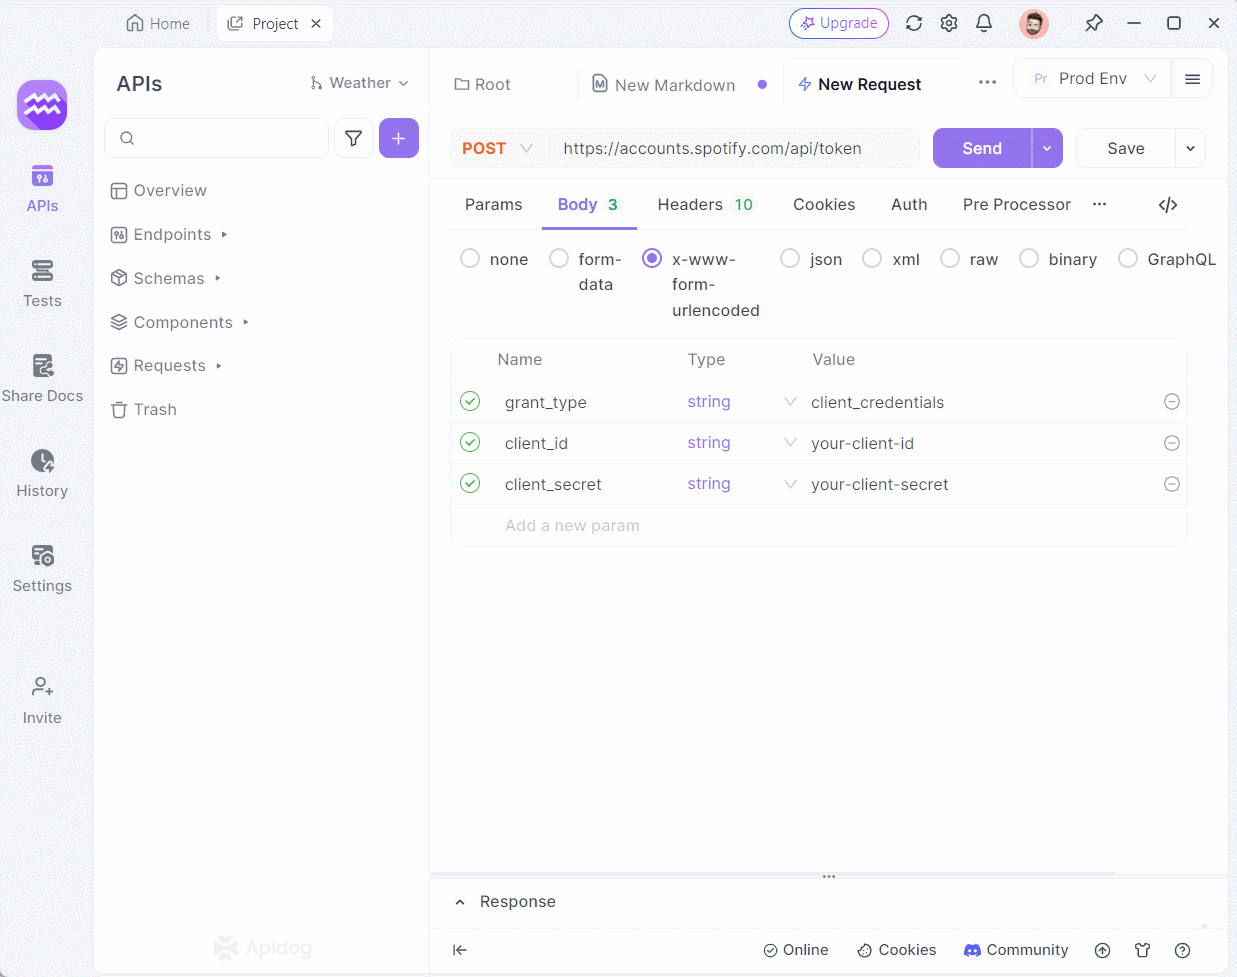1237x977 pixels.
Task: Click the shirt theme icon in status bar
Action: pyautogui.click(x=1142, y=950)
